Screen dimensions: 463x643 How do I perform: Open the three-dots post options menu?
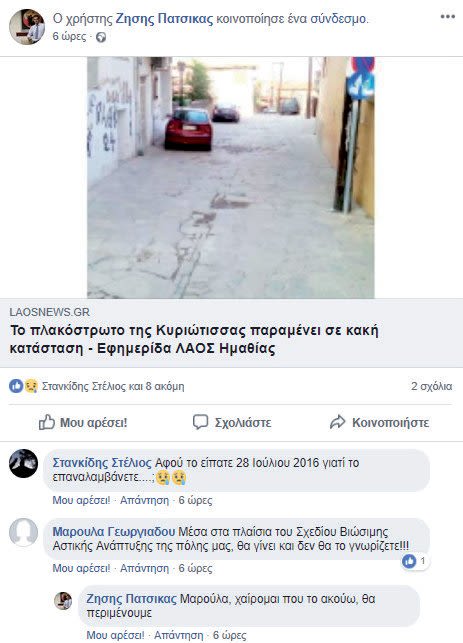click(447, 17)
